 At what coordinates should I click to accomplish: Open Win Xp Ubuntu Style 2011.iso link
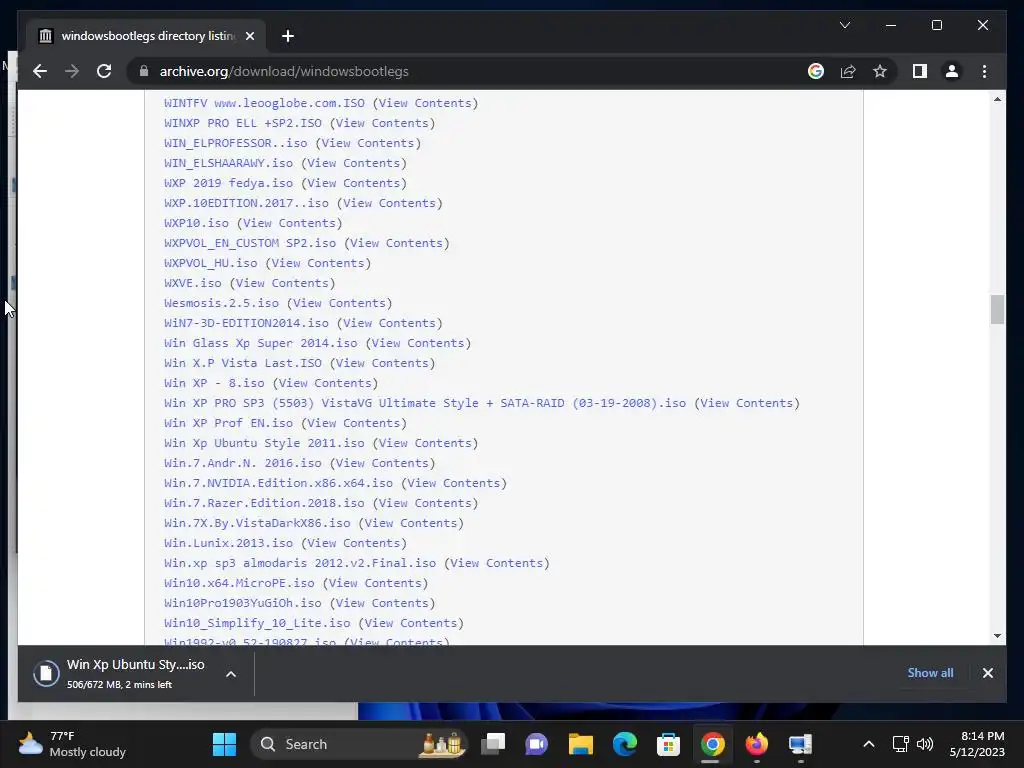point(264,443)
